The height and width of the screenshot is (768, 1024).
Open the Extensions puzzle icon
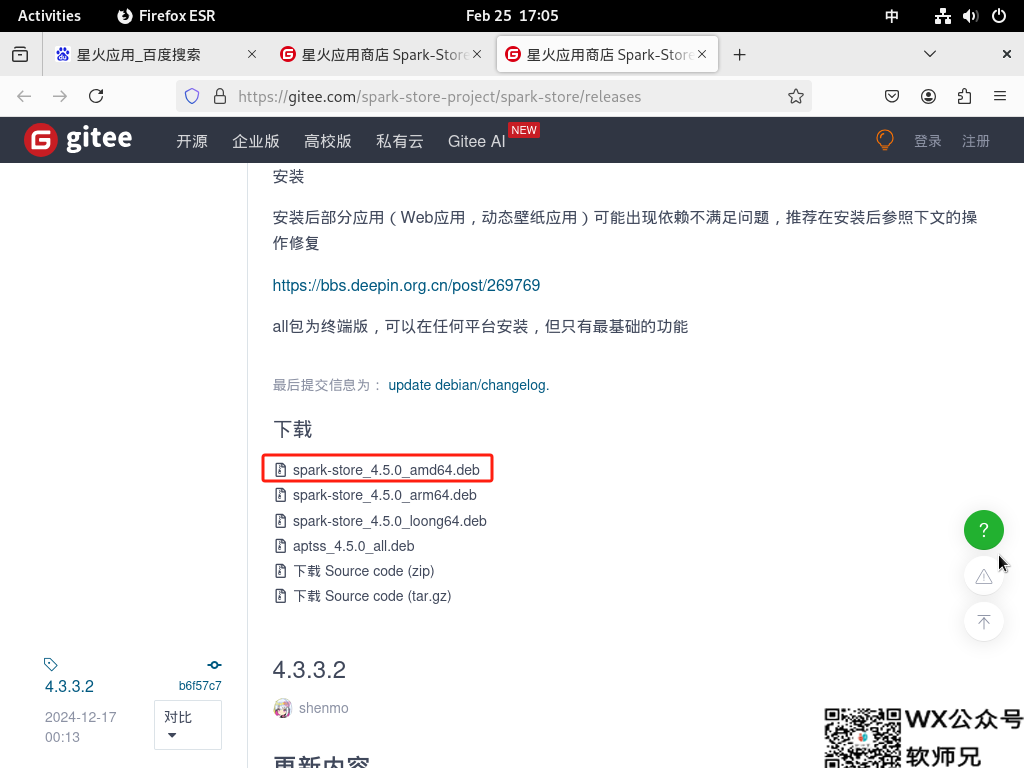pyautogui.click(x=964, y=97)
